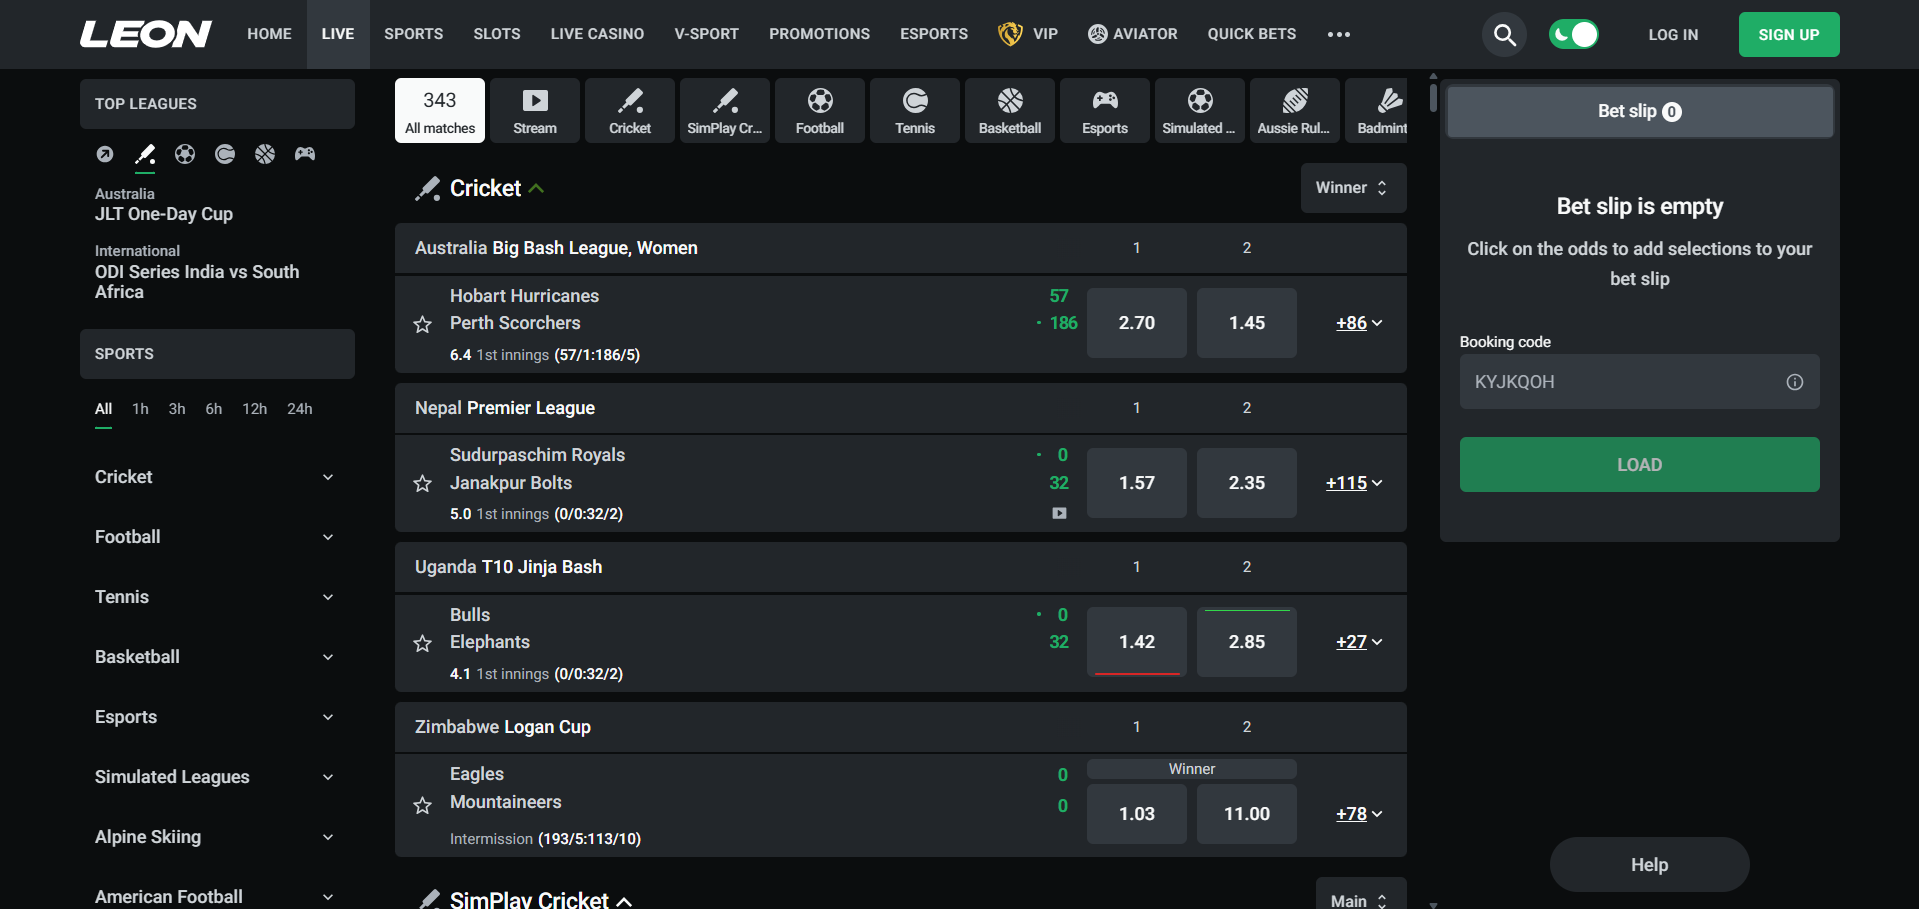Open the three-dot more options menu
Screen dimensions: 1919x909
coord(1338,34)
